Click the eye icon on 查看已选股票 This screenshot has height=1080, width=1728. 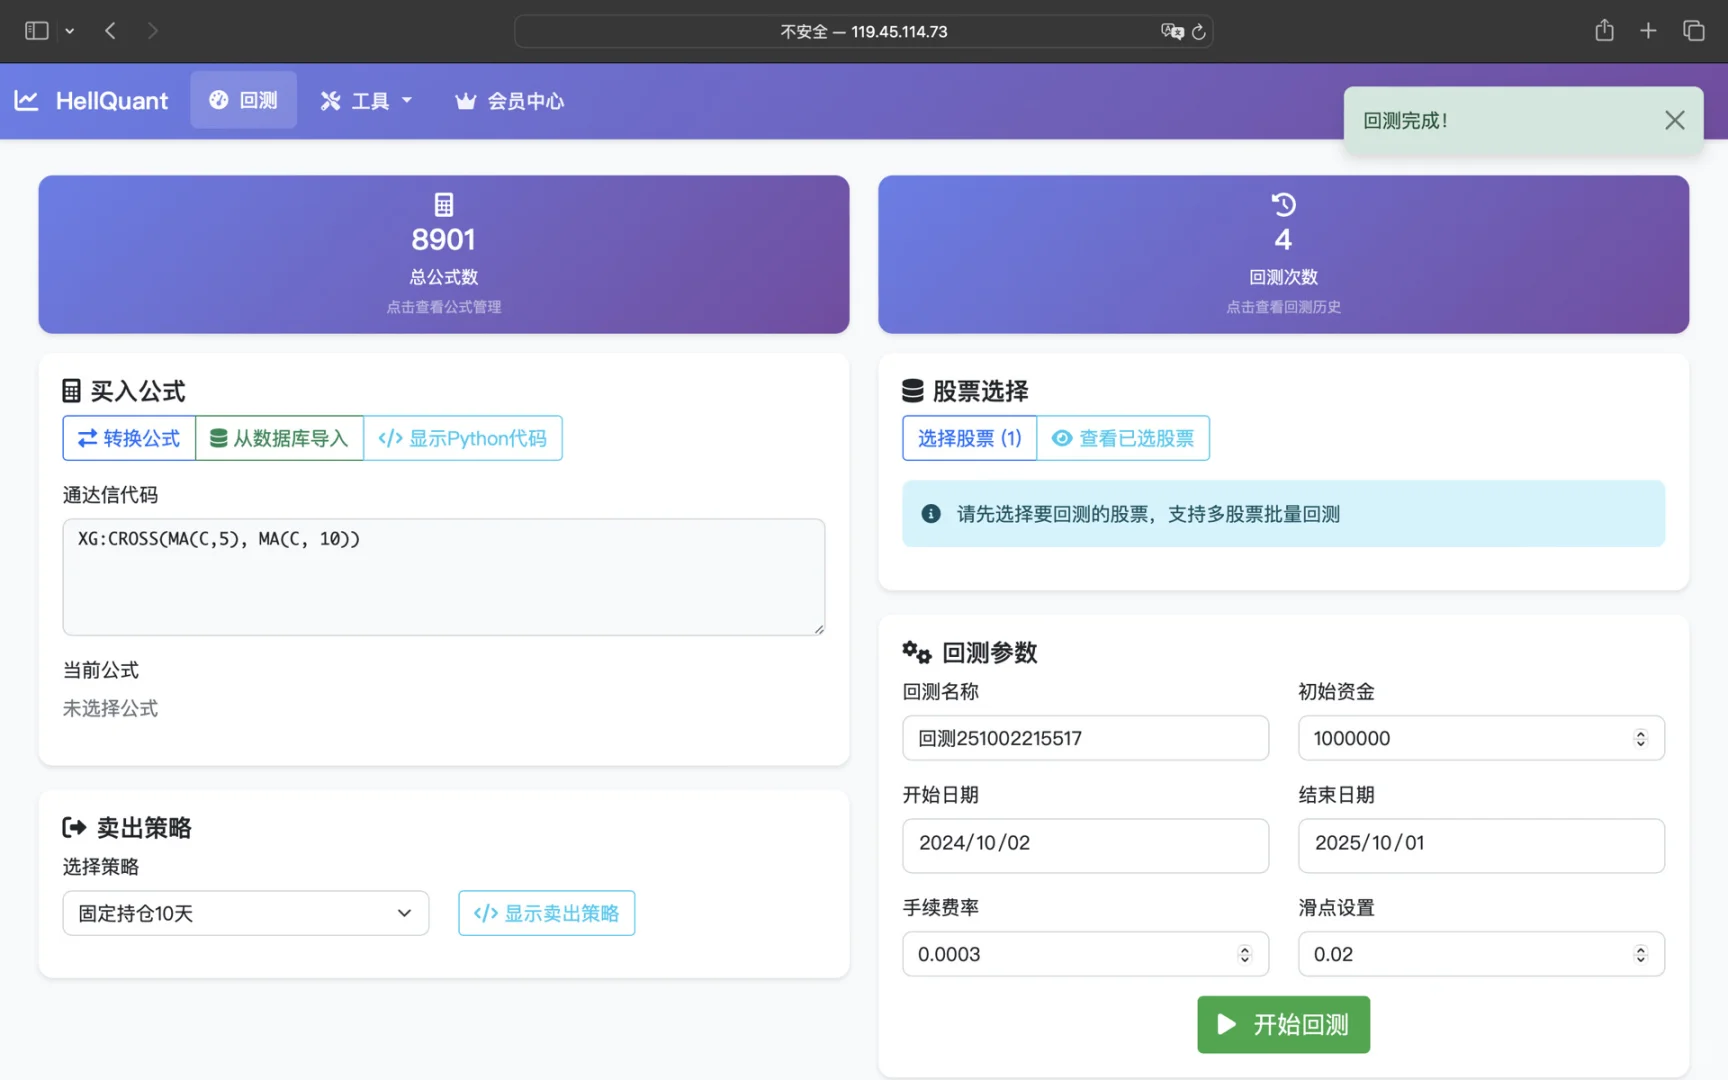(1061, 438)
